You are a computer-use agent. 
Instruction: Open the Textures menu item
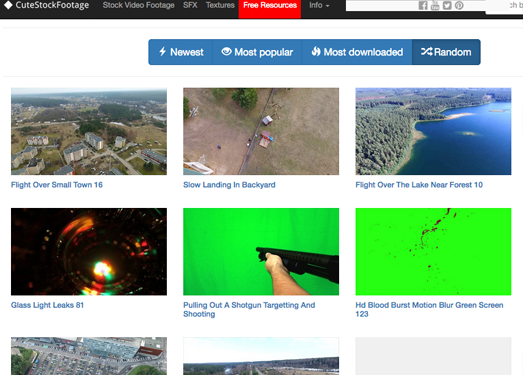[x=220, y=5]
